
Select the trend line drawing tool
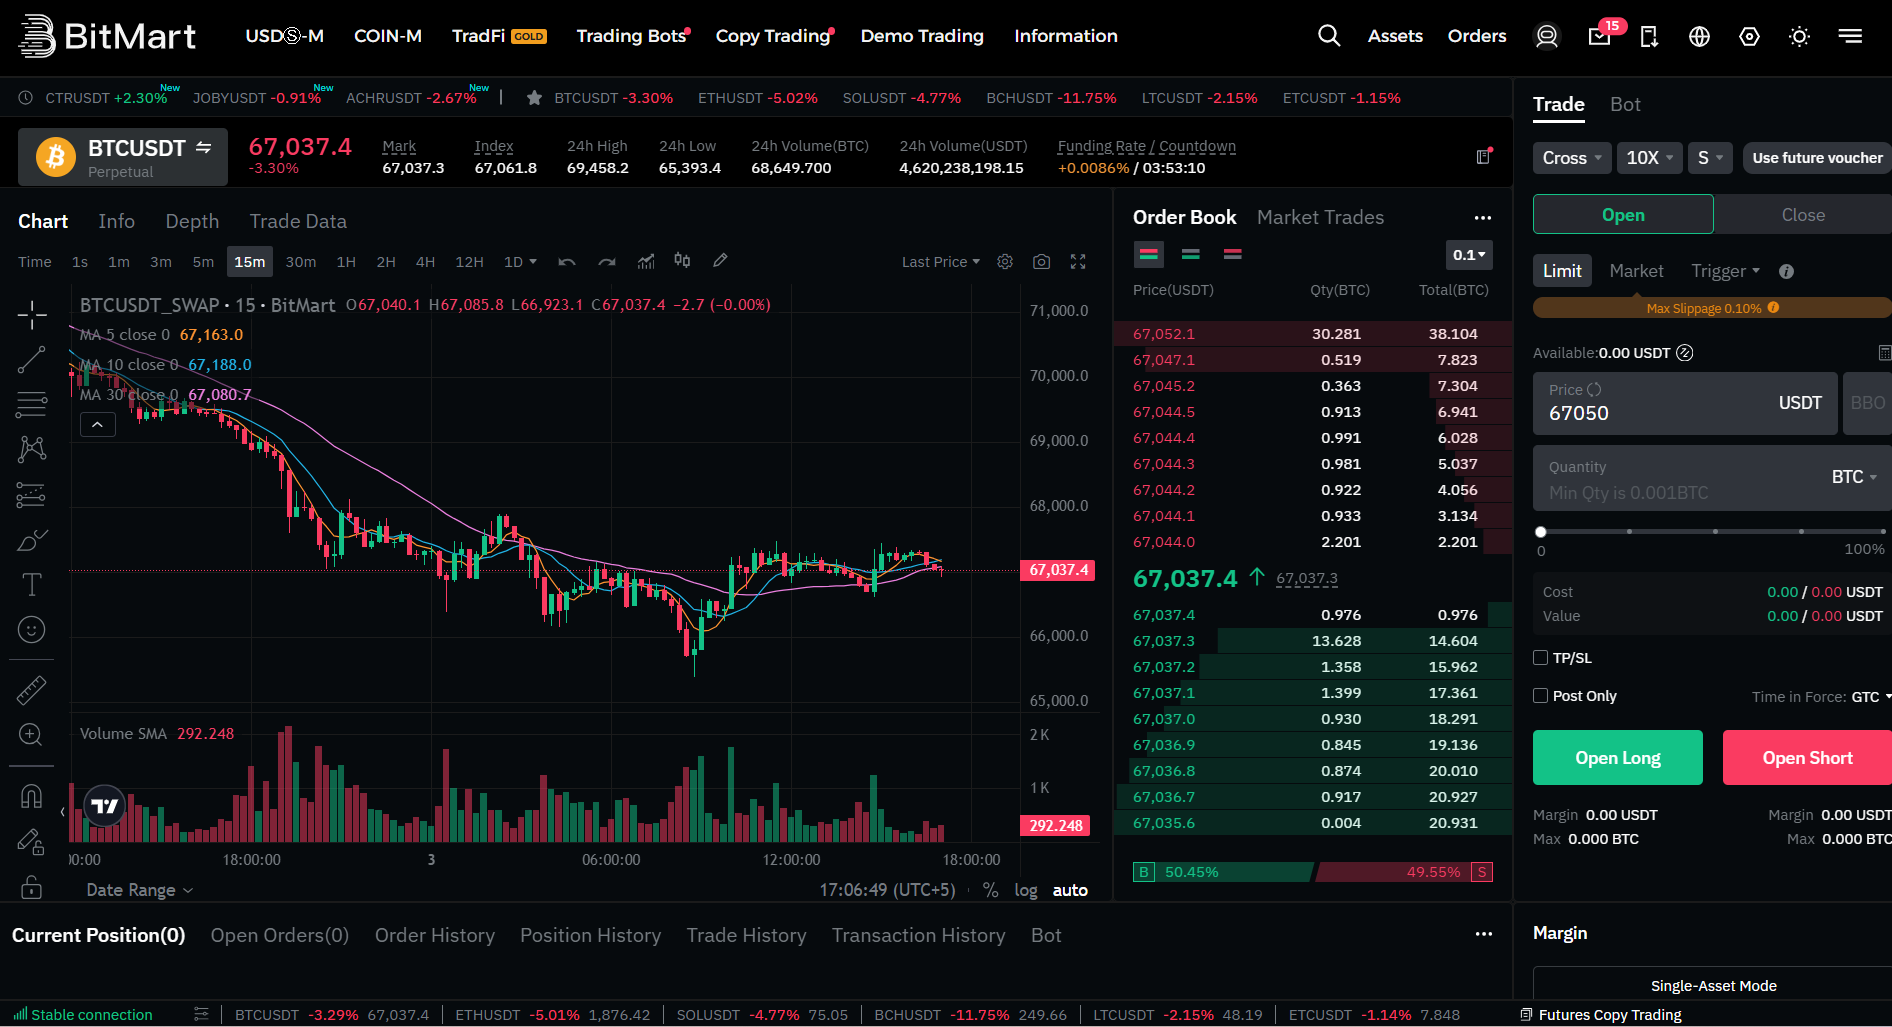(x=32, y=360)
